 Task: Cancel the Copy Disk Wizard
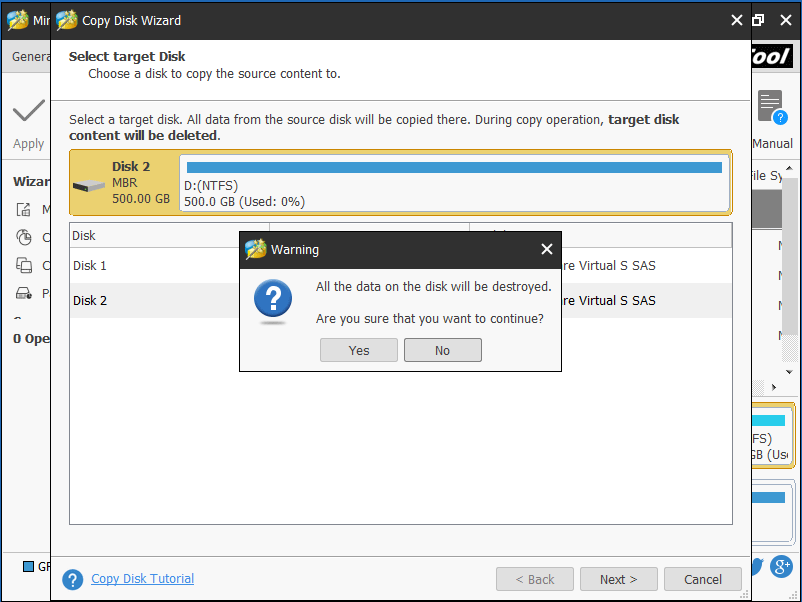703,579
